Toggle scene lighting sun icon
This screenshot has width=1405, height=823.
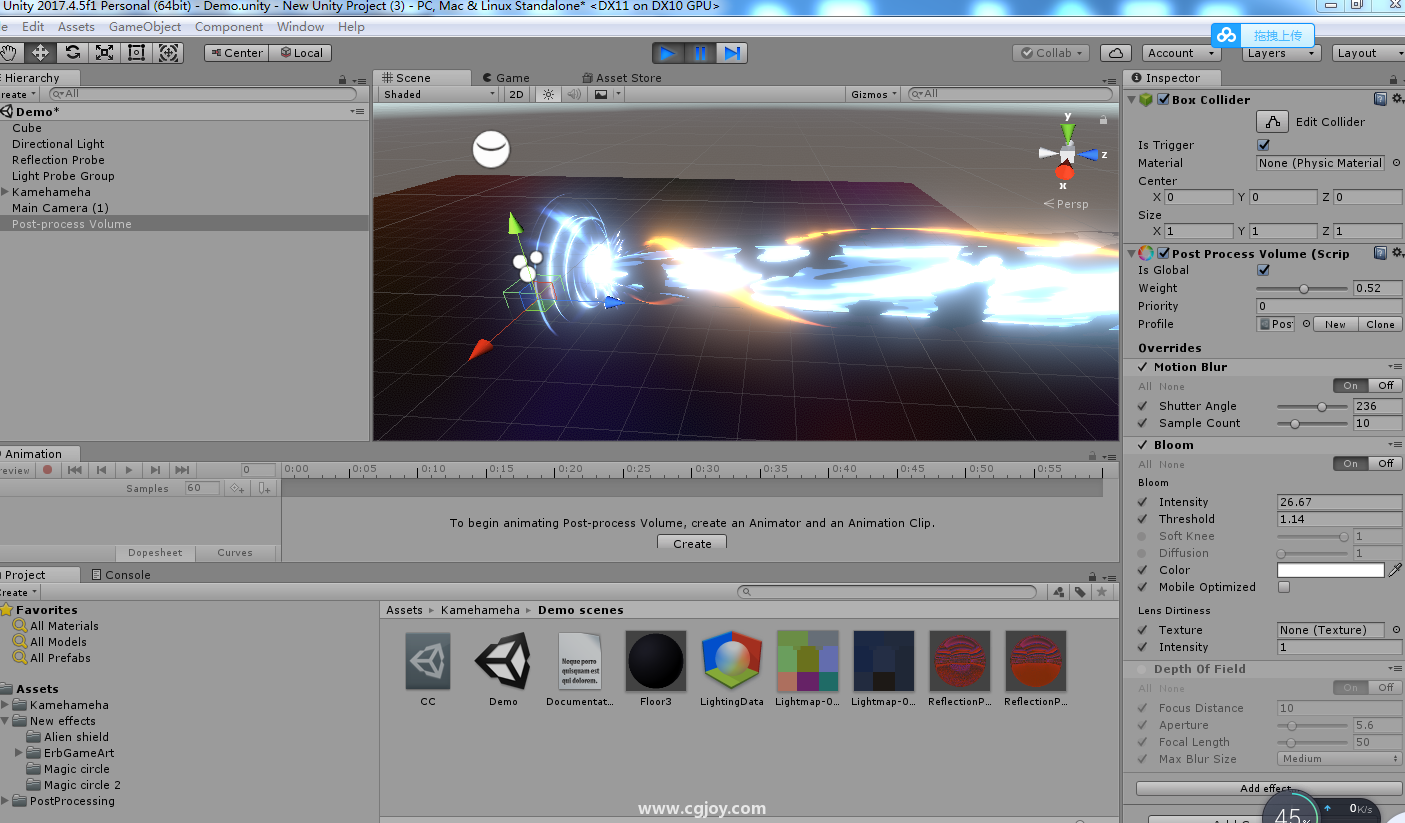548,94
